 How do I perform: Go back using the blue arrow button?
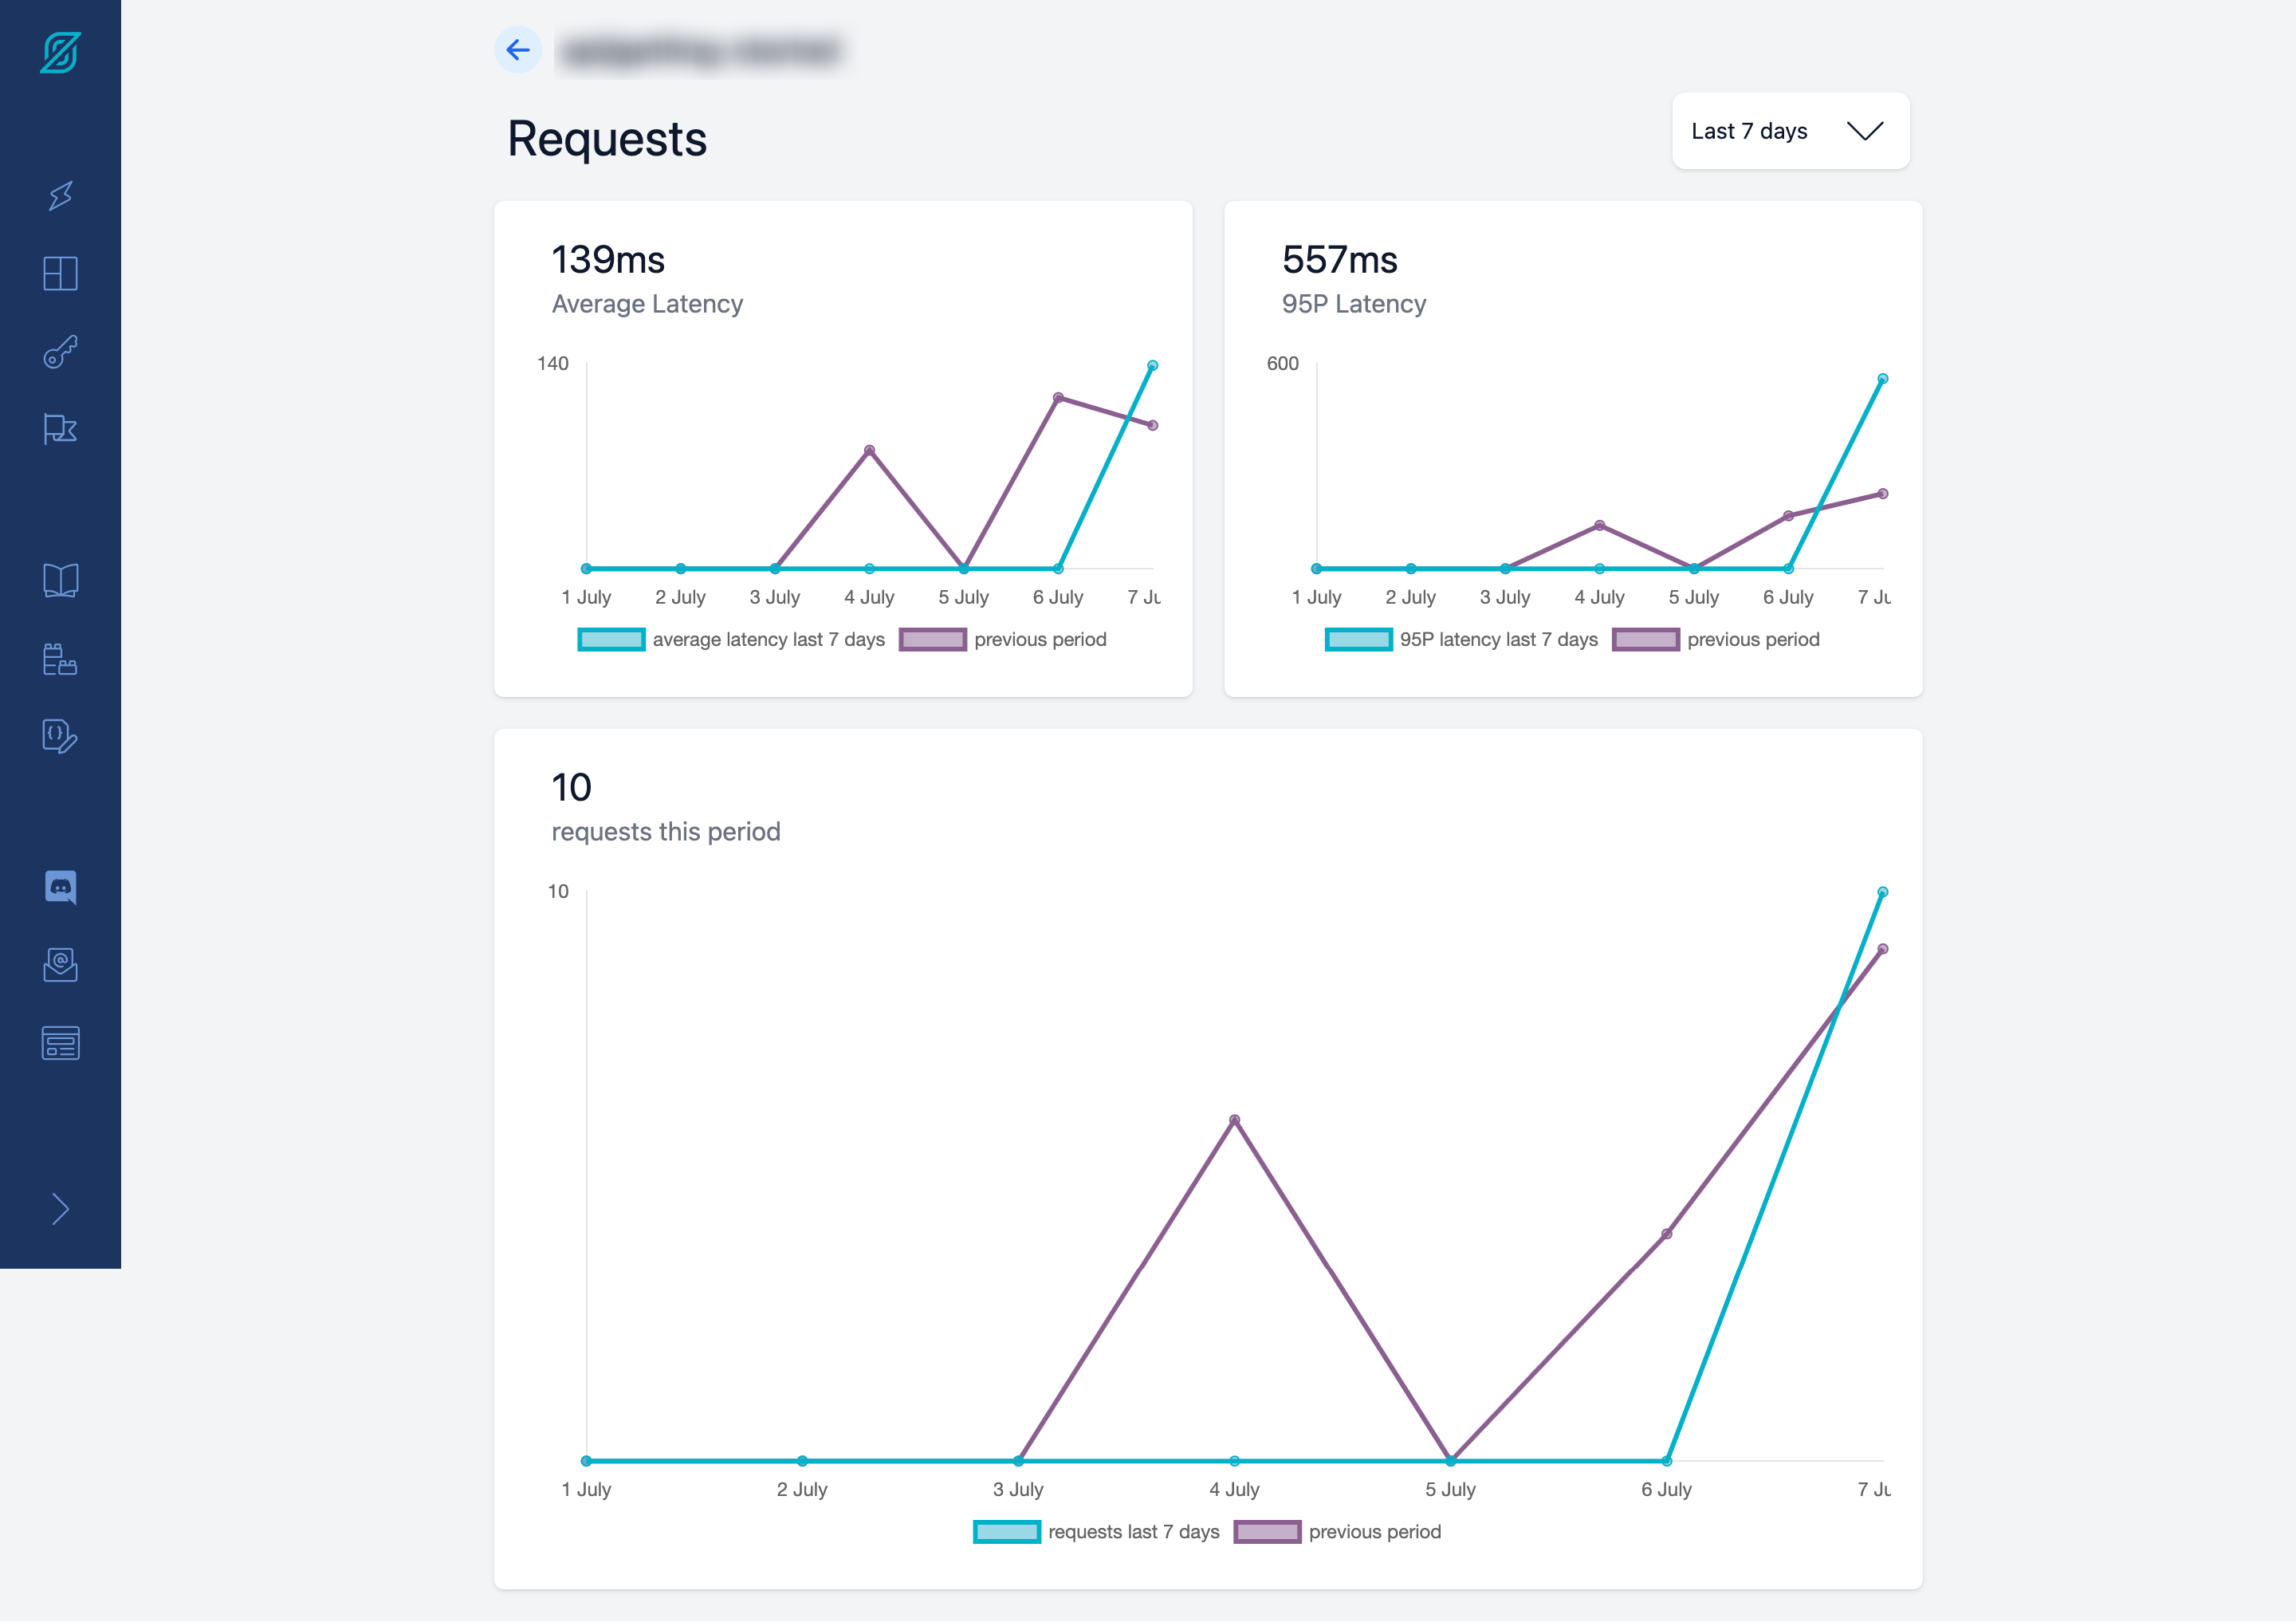coord(518,50)
